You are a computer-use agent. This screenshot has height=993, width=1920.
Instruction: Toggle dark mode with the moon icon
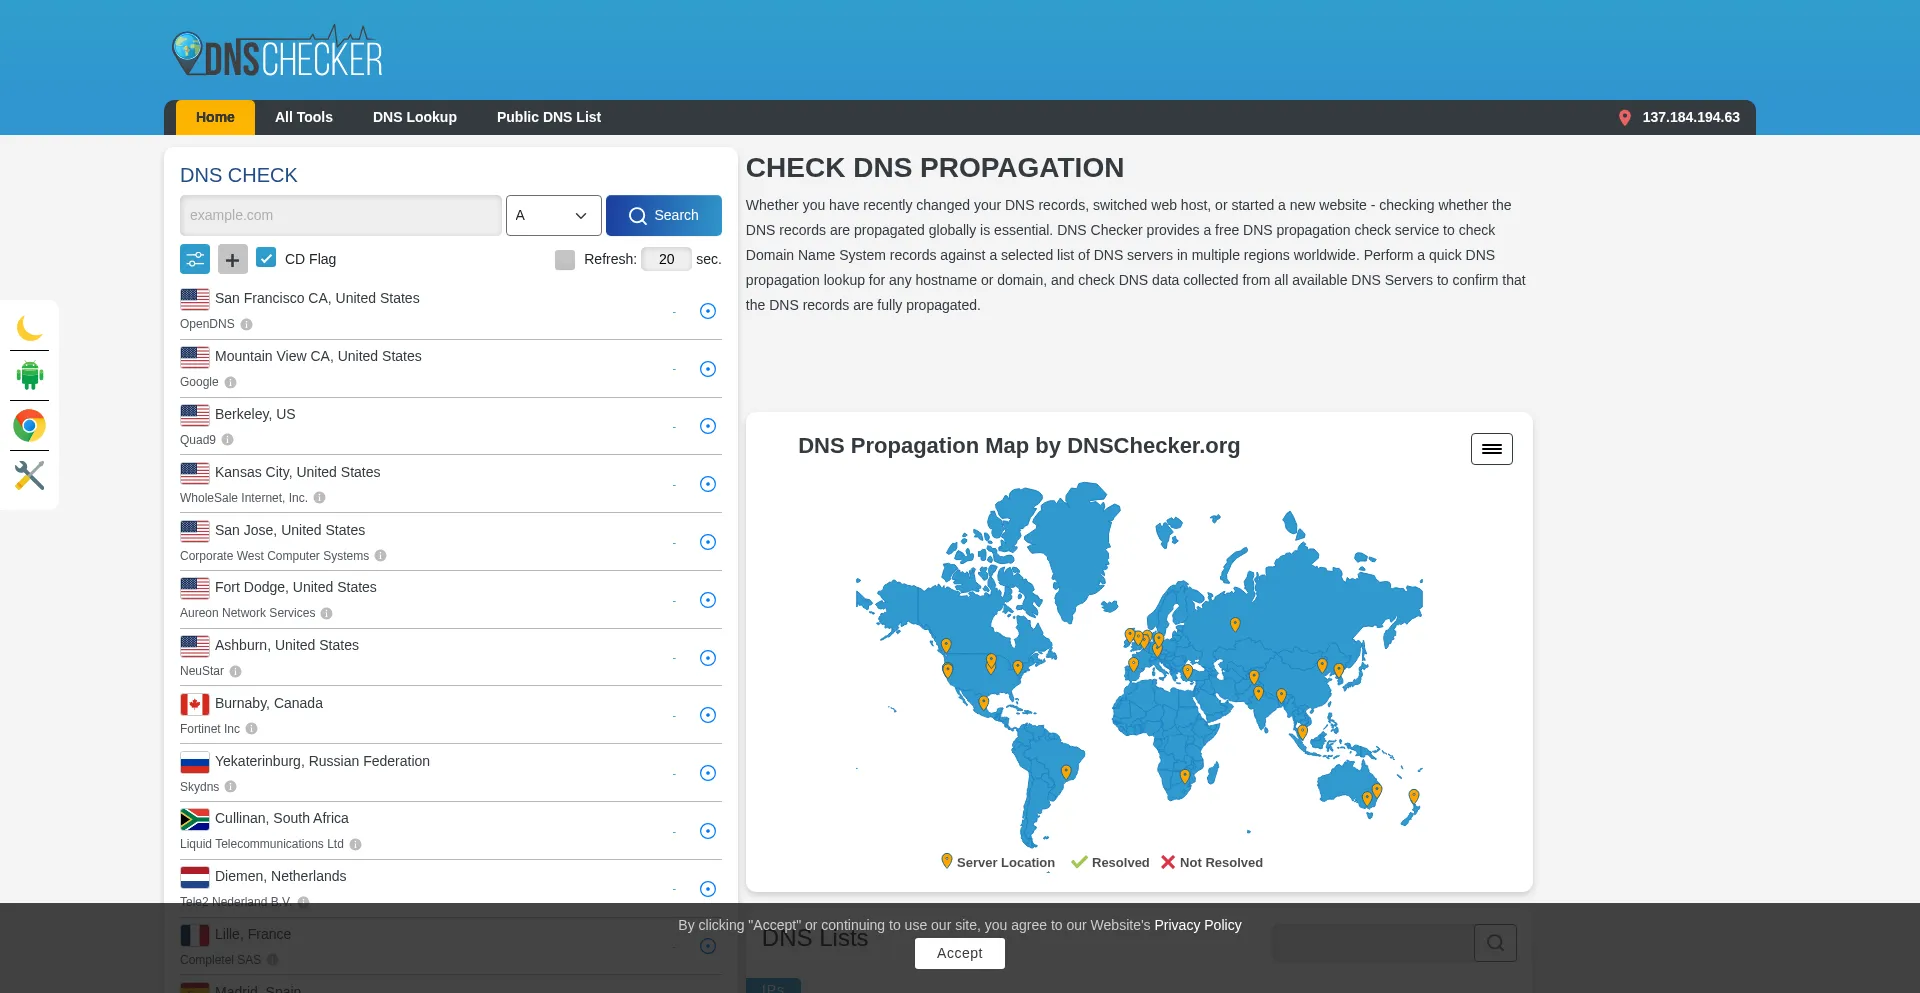[29, 327]
